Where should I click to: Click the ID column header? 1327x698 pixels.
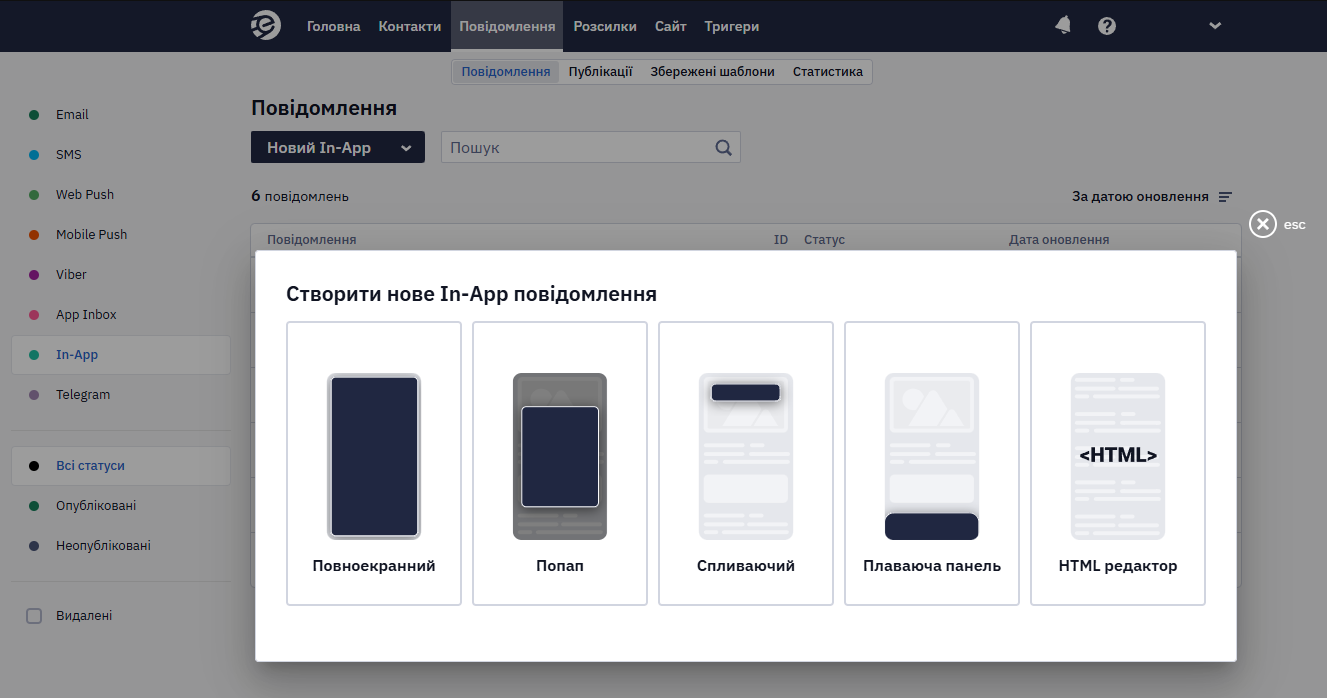click(781, 240)
